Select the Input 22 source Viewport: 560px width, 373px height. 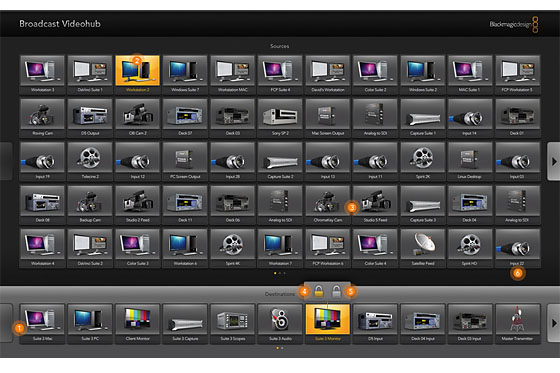pos(517,248)
